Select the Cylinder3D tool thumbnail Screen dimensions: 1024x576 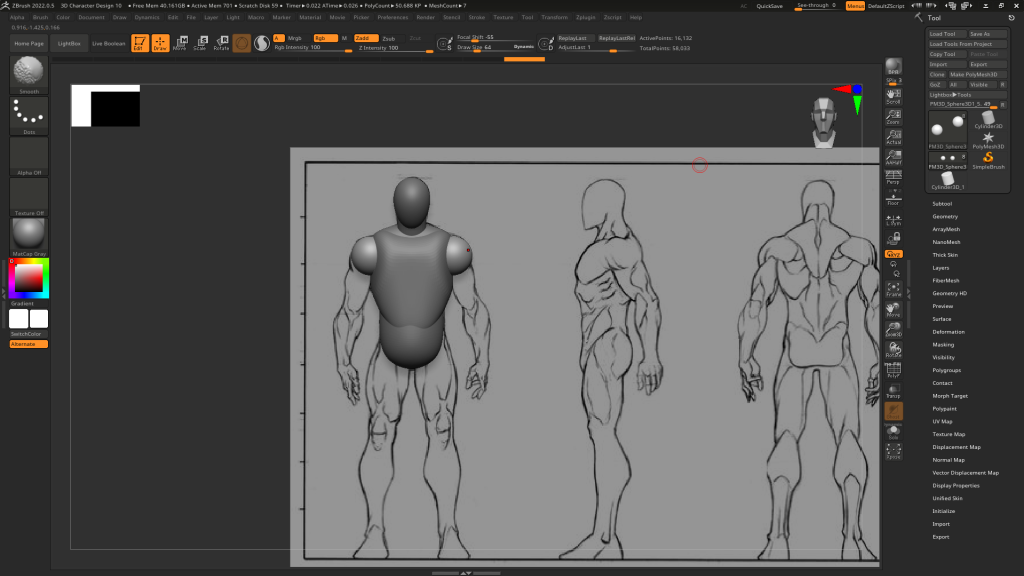pos(987,119)
